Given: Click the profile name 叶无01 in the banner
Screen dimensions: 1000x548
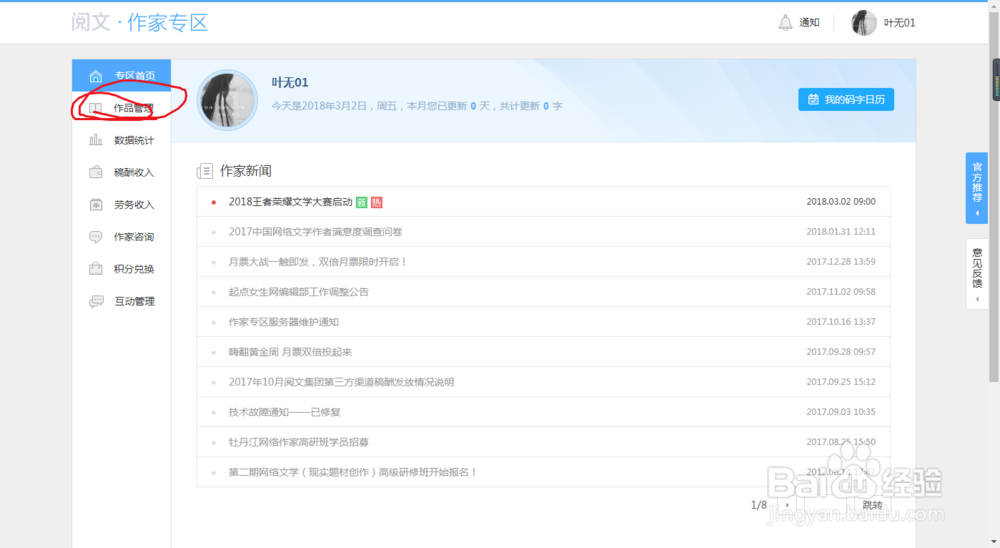Looking at the screenshot, I should click(290, 82).
